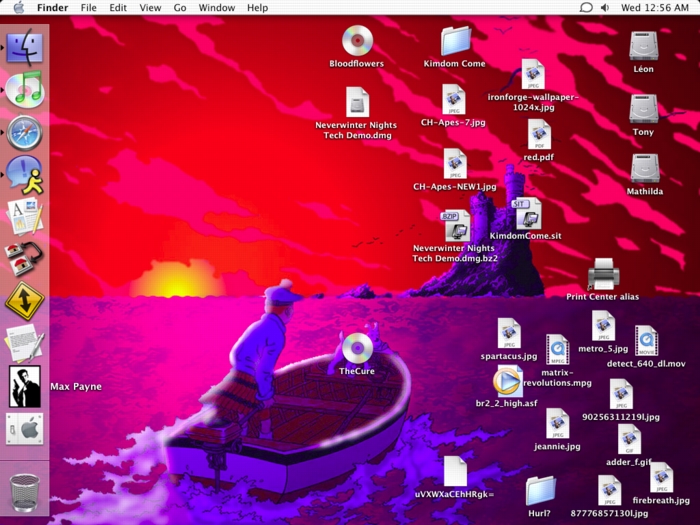
Task: Select CH-Apes-NEW1.jpg file icon
Action: point(455,164)
